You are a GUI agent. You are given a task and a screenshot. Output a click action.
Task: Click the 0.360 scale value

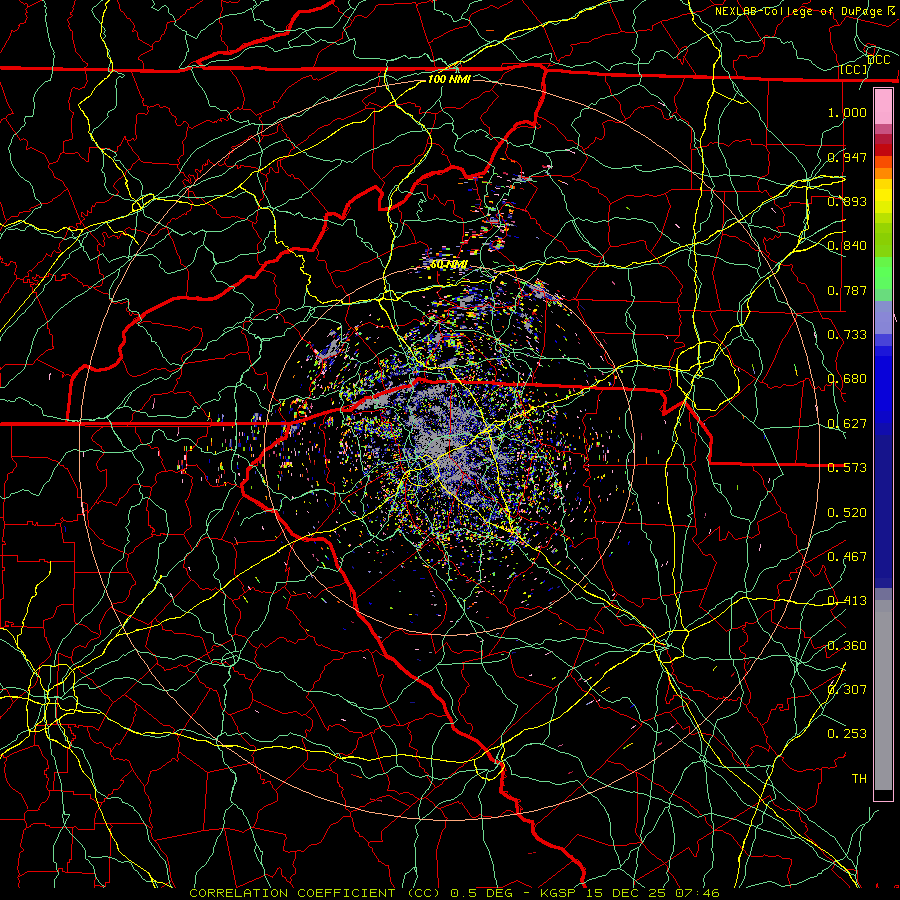[x=847, y=646]
